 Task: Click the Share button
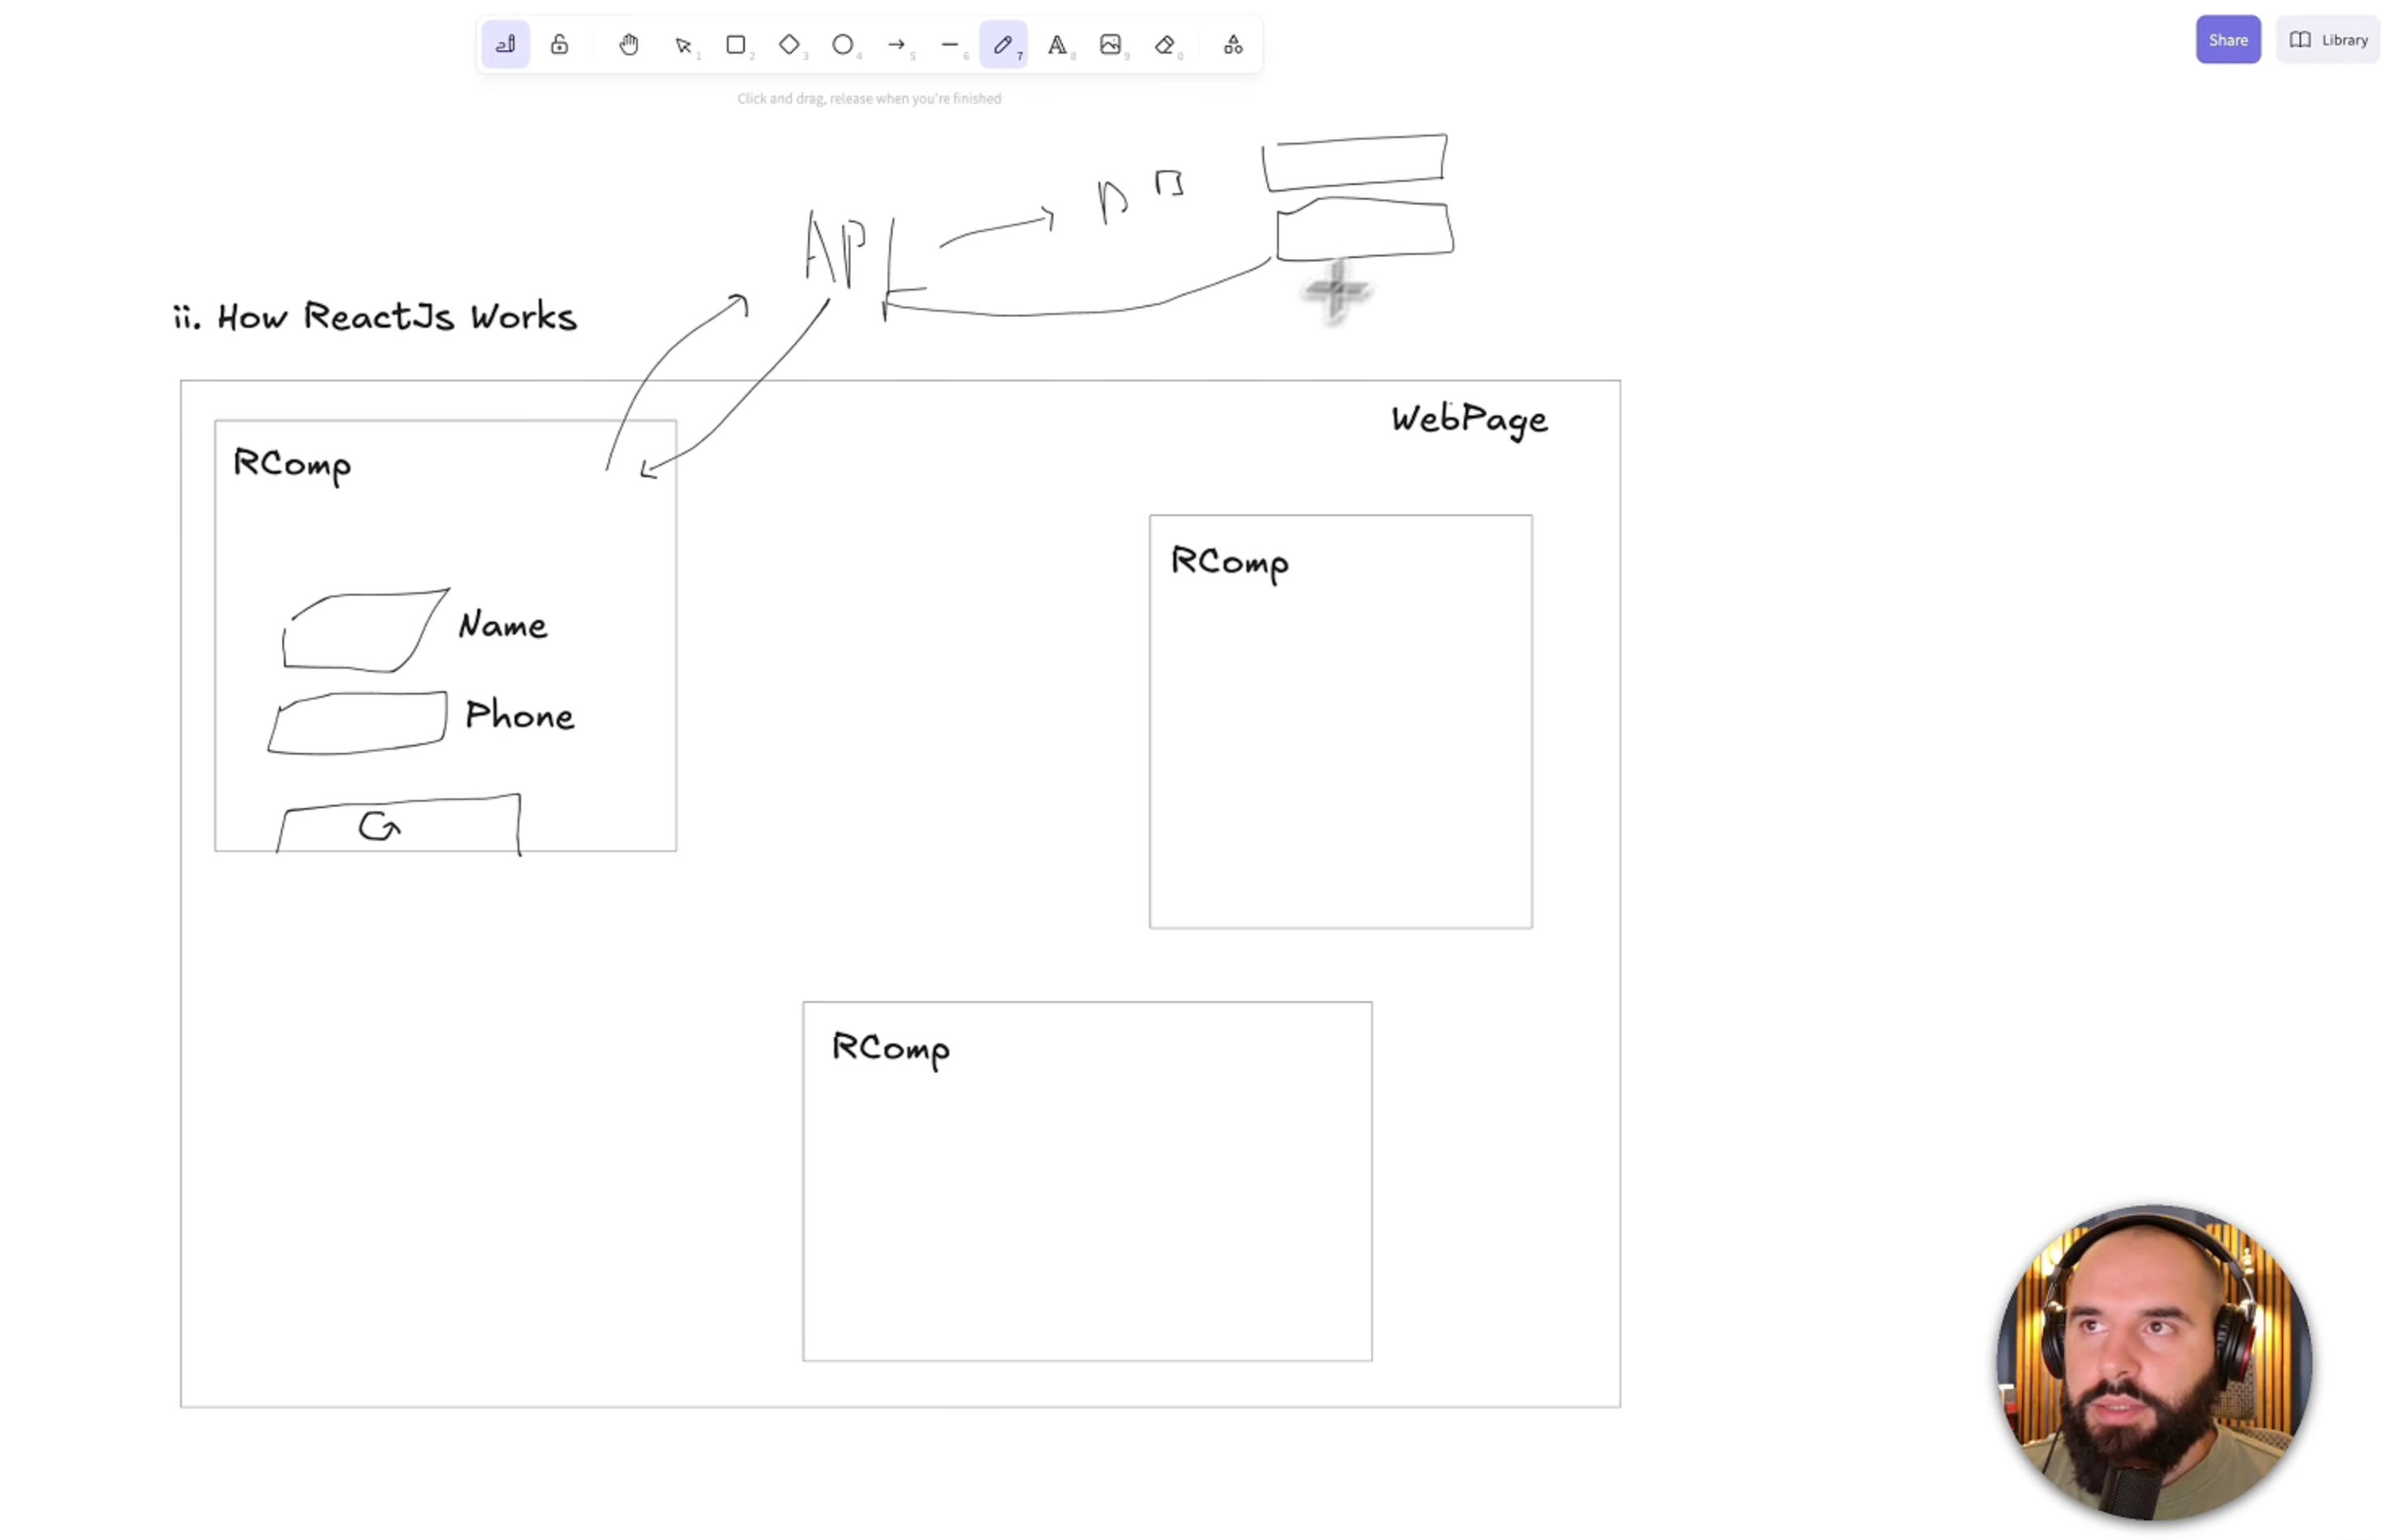2227,40
